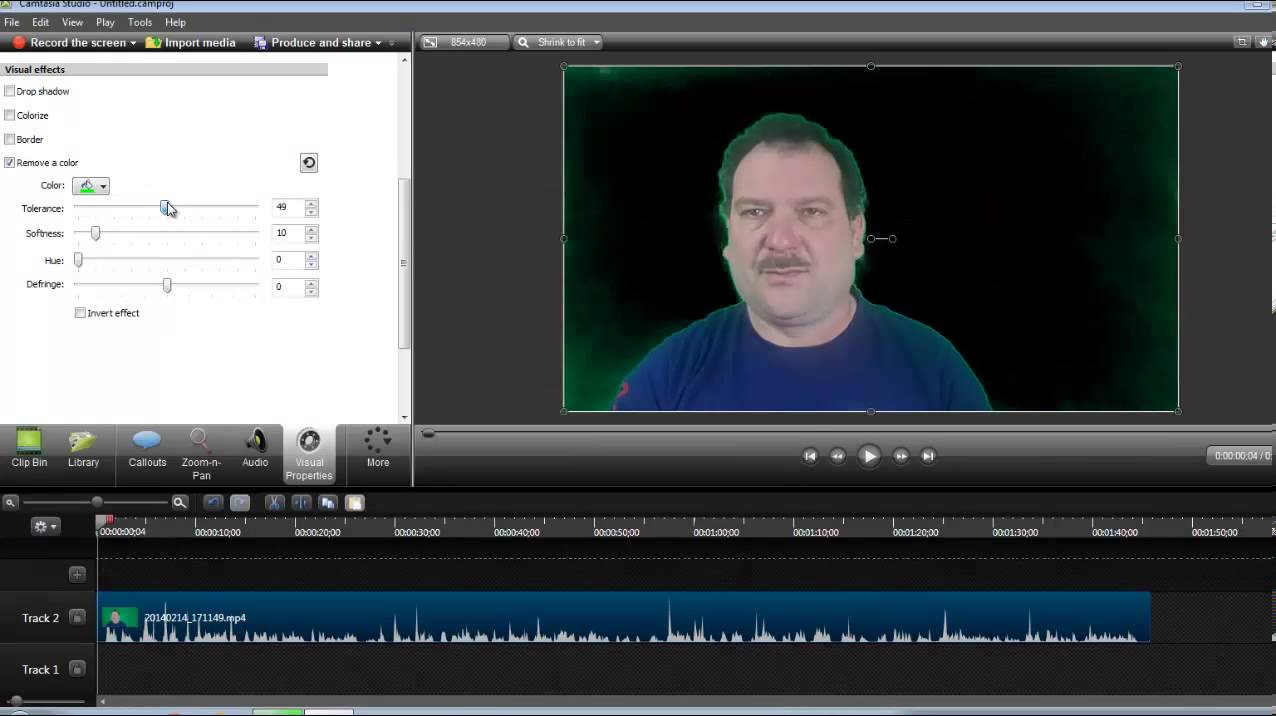
Task: Jump to the next clip
Action: tap(928, 456)
